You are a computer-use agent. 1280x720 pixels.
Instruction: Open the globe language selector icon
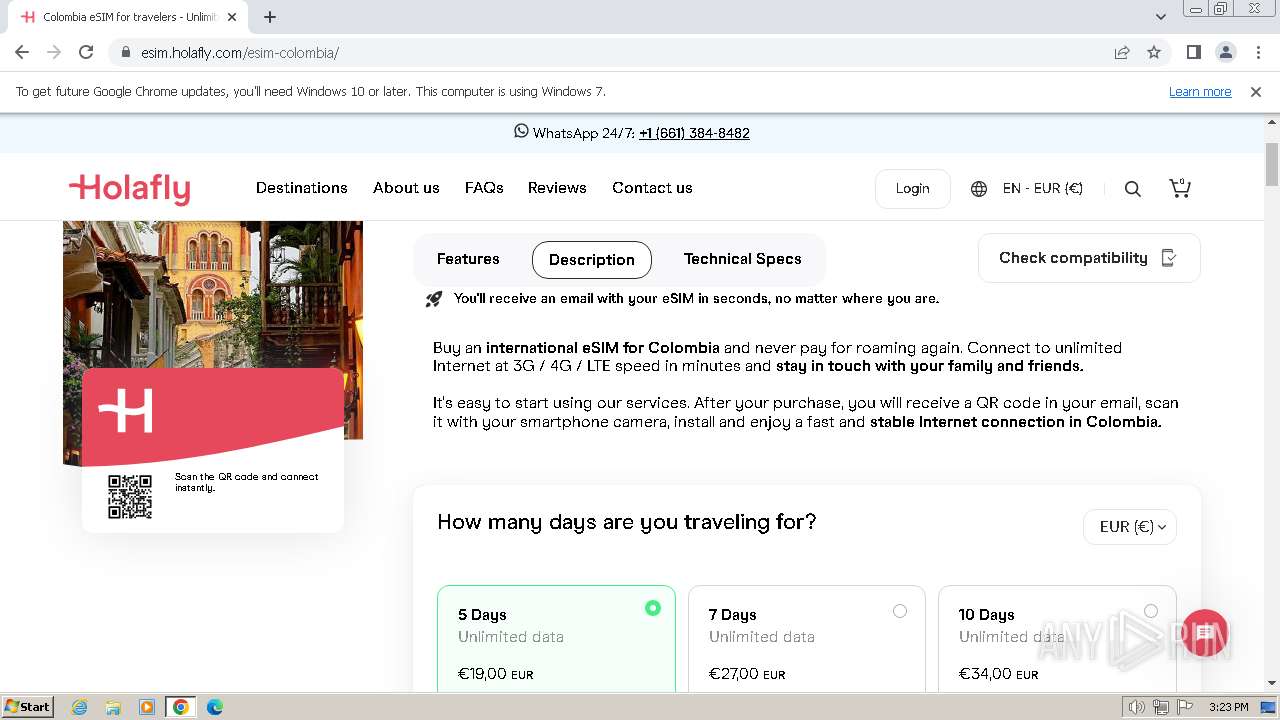click(x=979, y=188)
